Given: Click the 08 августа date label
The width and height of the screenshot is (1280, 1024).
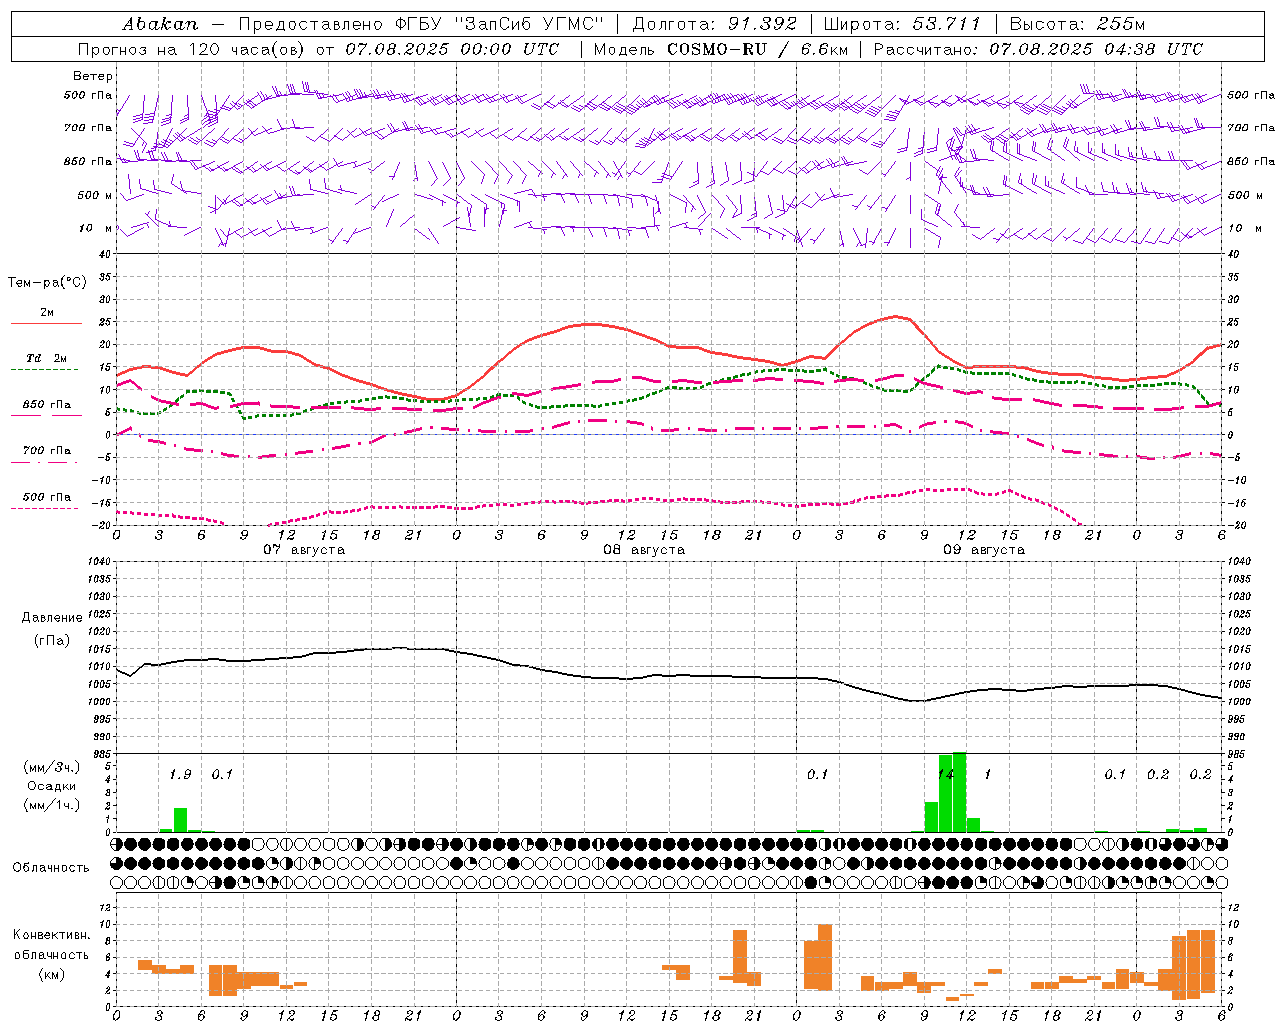Looking at the screenshot, I should (x=644, y=550).
